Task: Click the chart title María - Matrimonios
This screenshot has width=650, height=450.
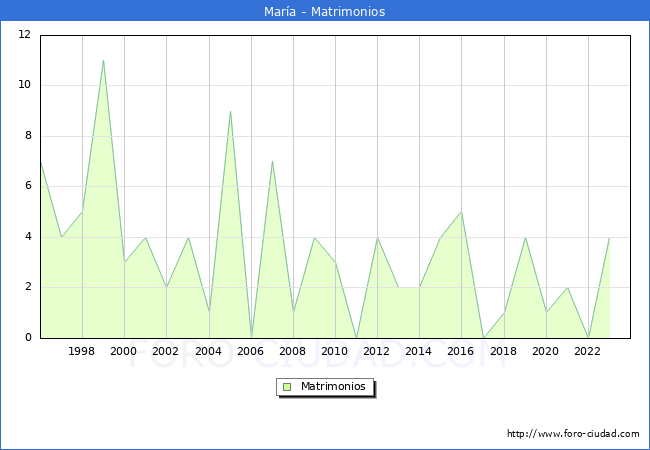Action: click(325, 12)
